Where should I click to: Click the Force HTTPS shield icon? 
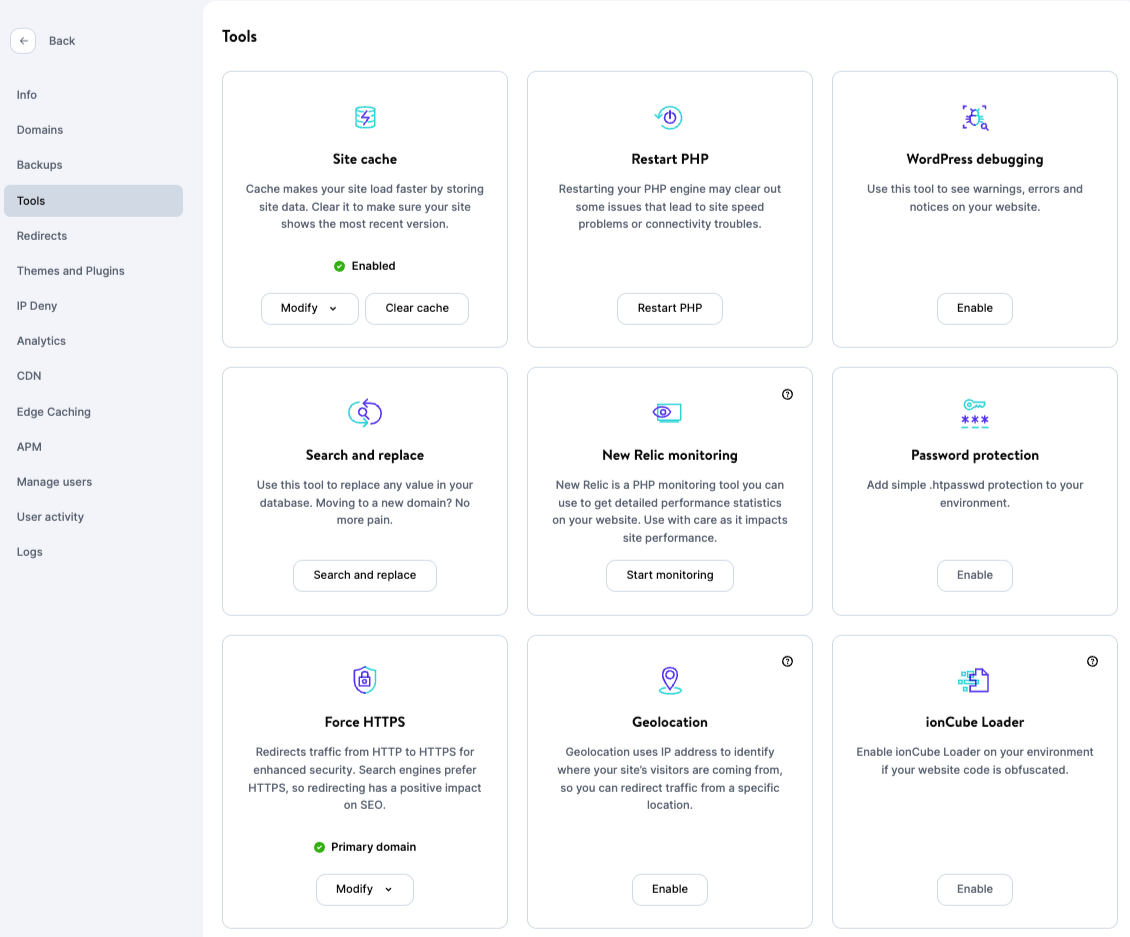coord(365,679)
